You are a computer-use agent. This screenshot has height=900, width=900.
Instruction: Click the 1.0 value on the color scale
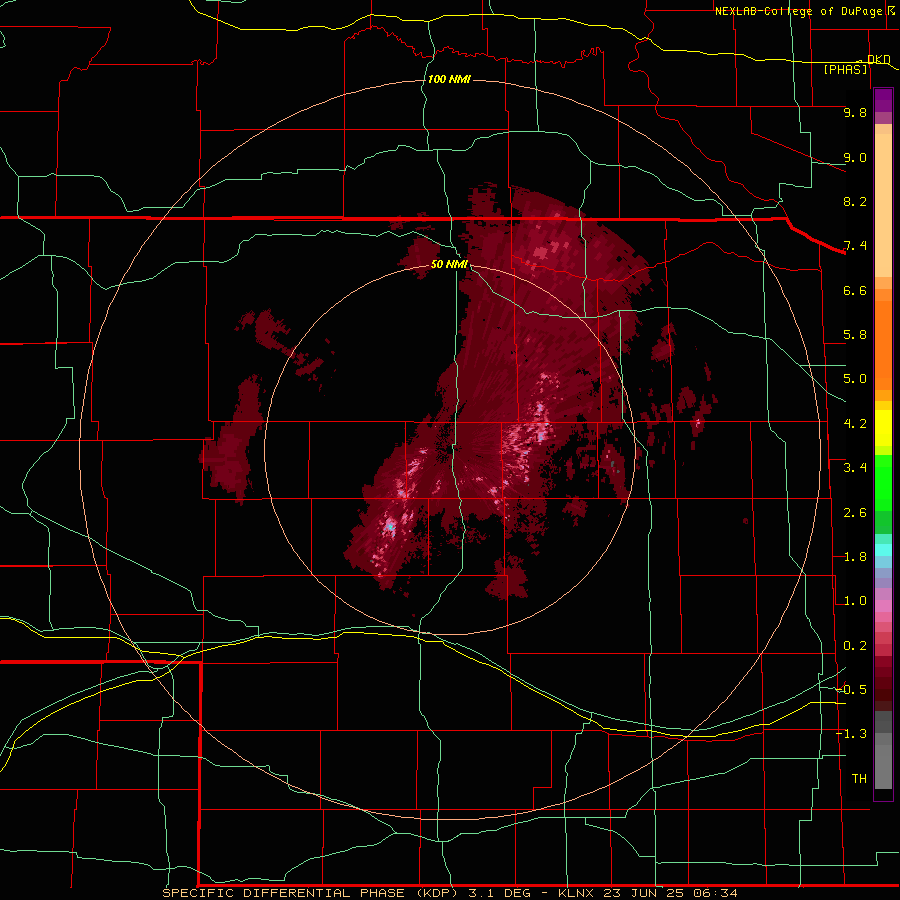coord(855,601)
